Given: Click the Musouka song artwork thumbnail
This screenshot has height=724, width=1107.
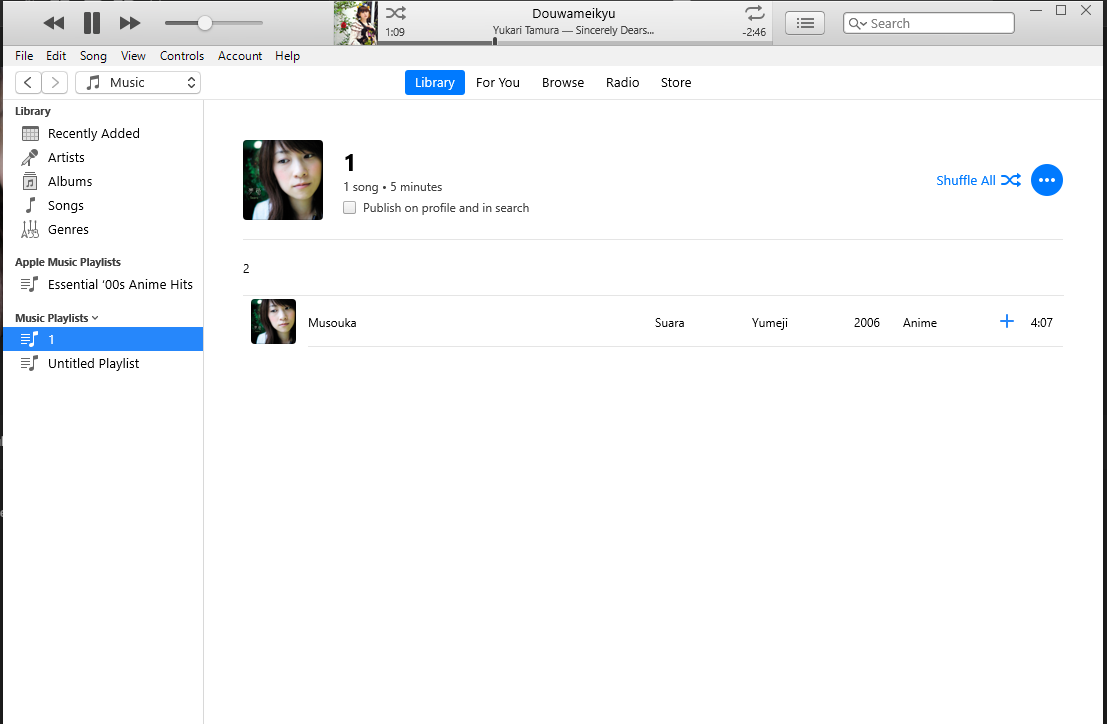Looking at the screenshot, I should pyautogui.click(x=273, y=322).
